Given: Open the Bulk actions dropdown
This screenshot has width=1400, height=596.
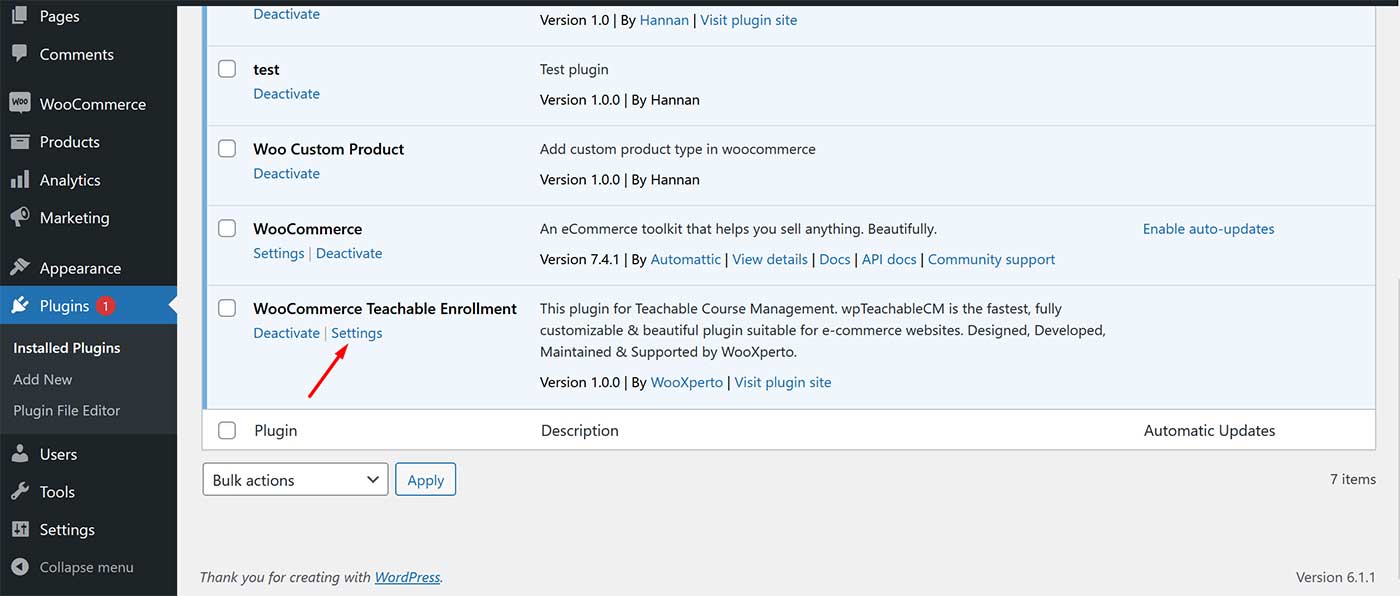Looking at the screenshot, I should pyautogui.click(x=295, y=480).
